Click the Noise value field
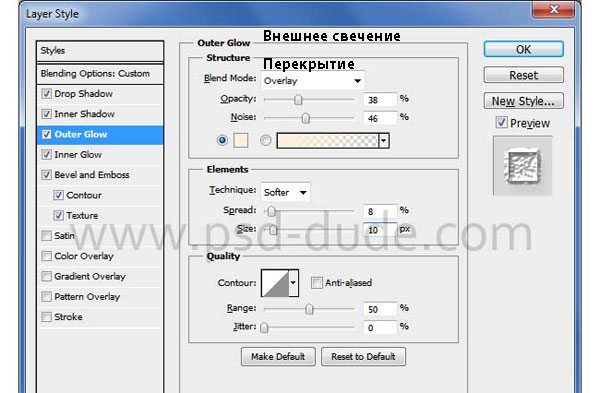 pyautogui.click(x=380, y=118)
